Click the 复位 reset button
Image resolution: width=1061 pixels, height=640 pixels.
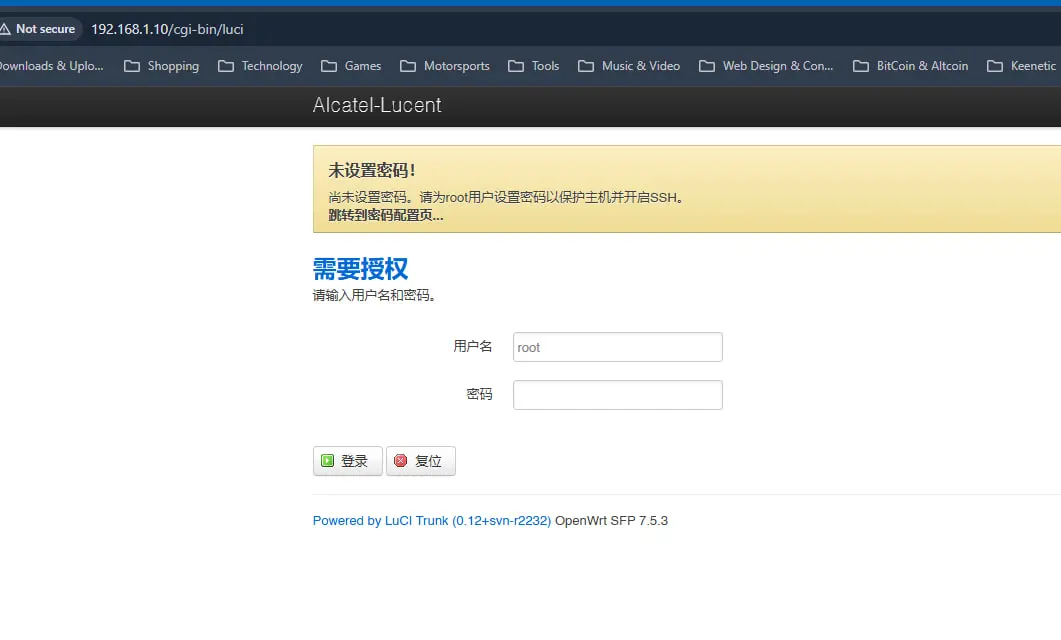(x=421, y=461)
